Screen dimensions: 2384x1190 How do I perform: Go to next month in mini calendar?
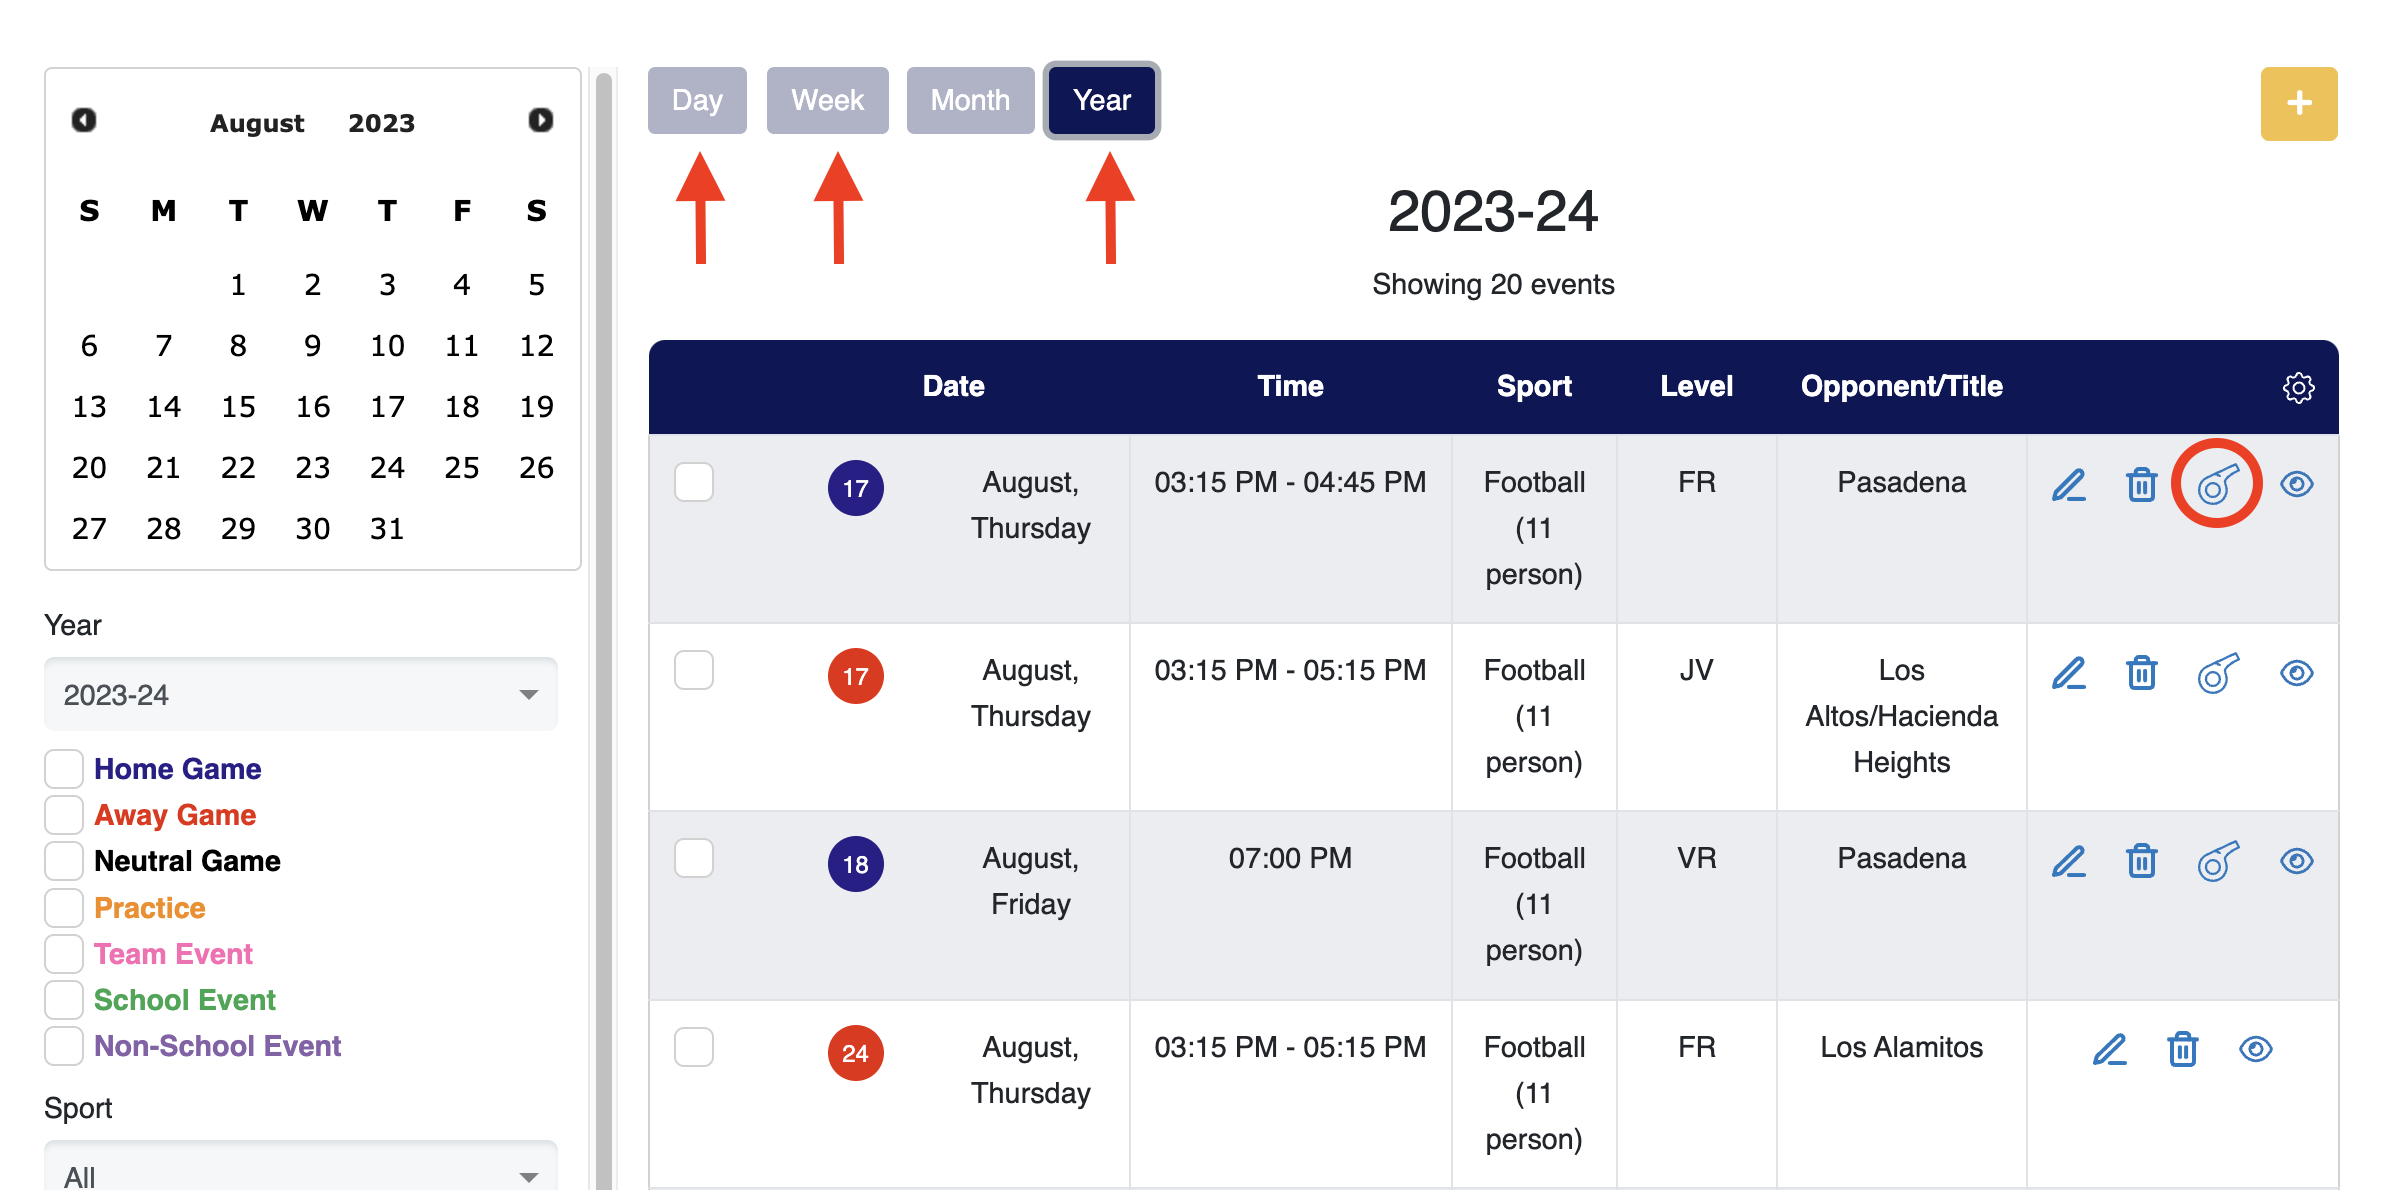540,121
